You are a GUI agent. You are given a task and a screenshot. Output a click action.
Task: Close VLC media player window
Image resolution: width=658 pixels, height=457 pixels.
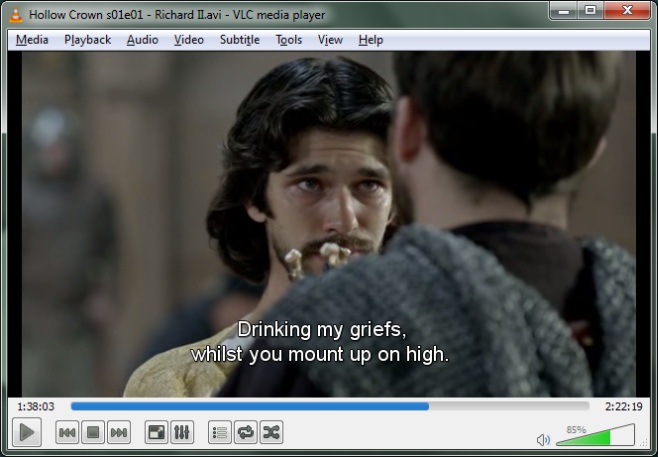point(627,10)
